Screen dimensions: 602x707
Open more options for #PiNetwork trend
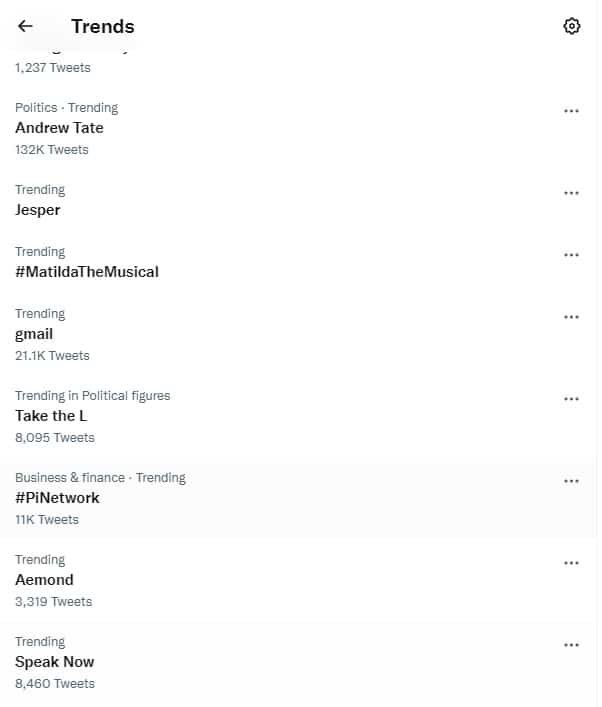(571, 481)
